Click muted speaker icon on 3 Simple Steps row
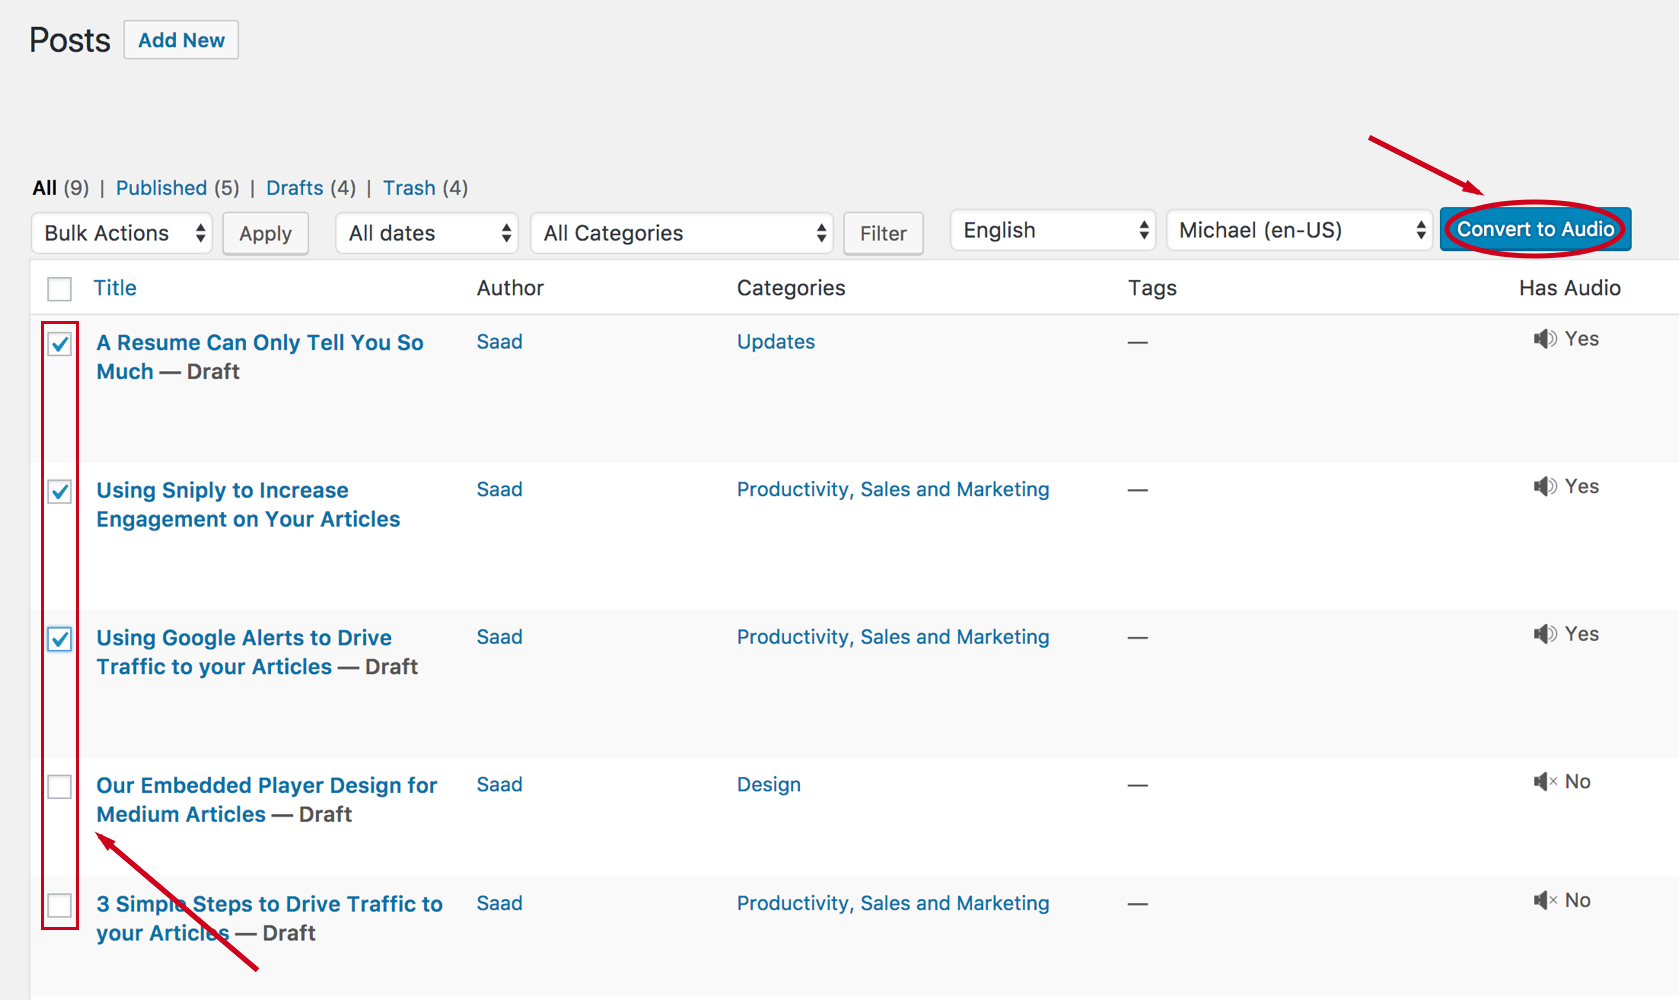 tap(1545, 901)
